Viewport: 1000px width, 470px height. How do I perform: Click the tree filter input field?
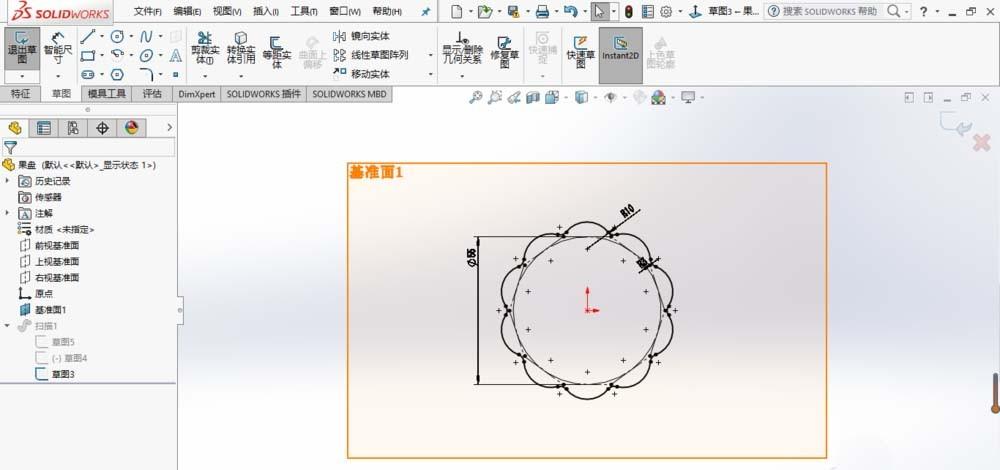88,147
